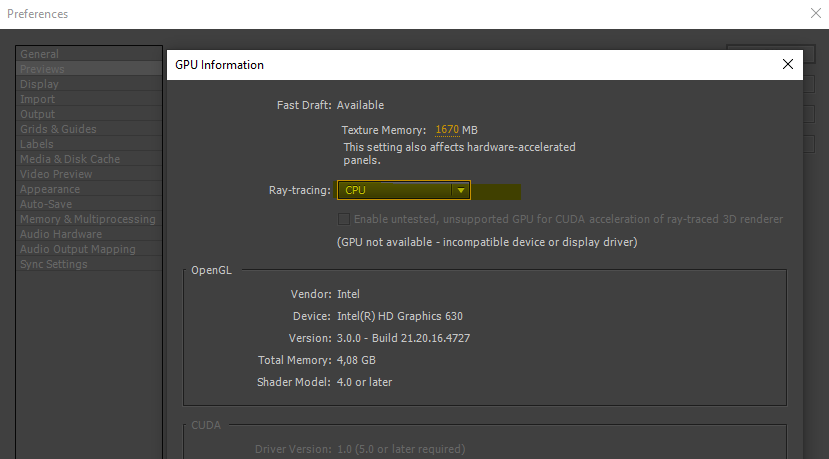Open the Ray-tracing CPU dropdown
Viewport: 829px width, 459px height.
(403, 190)
